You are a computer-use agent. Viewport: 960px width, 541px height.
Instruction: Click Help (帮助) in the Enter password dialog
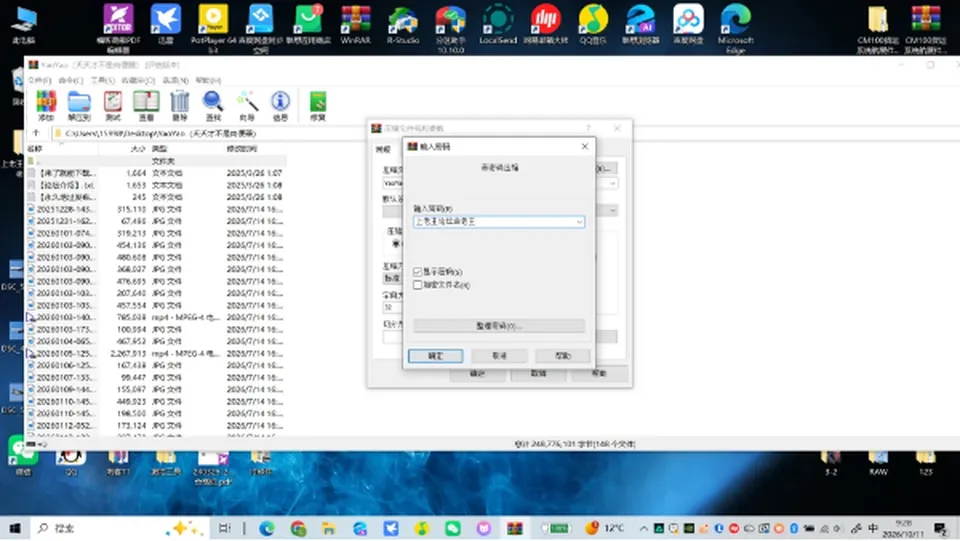pyautogui.click(x=563, y=356)
